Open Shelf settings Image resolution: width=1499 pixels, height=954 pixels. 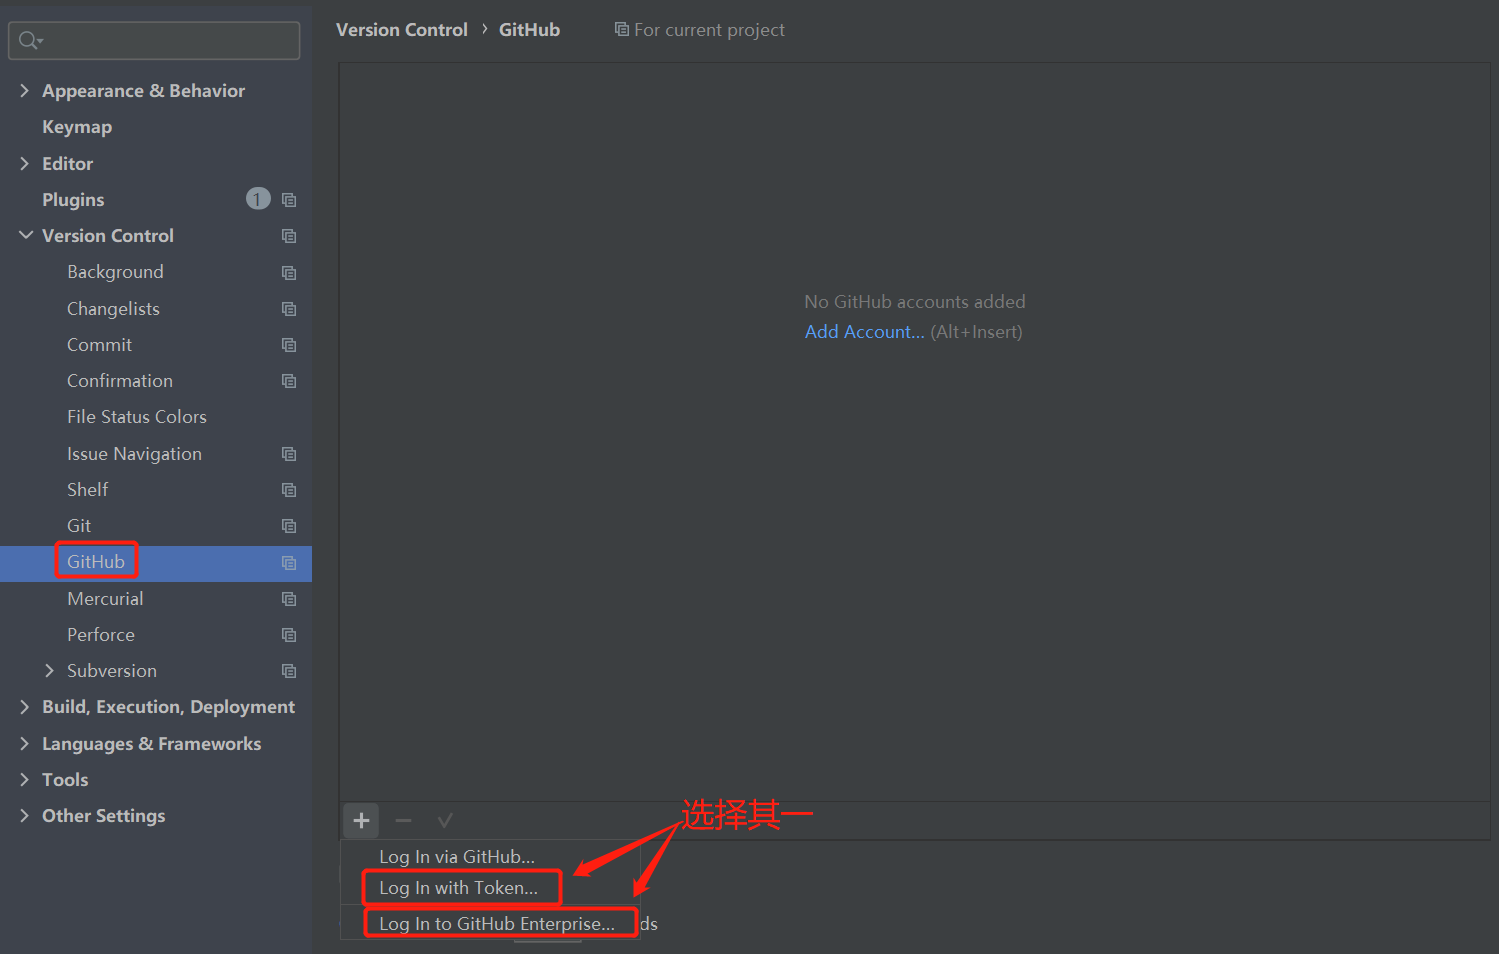click(87, 490)
